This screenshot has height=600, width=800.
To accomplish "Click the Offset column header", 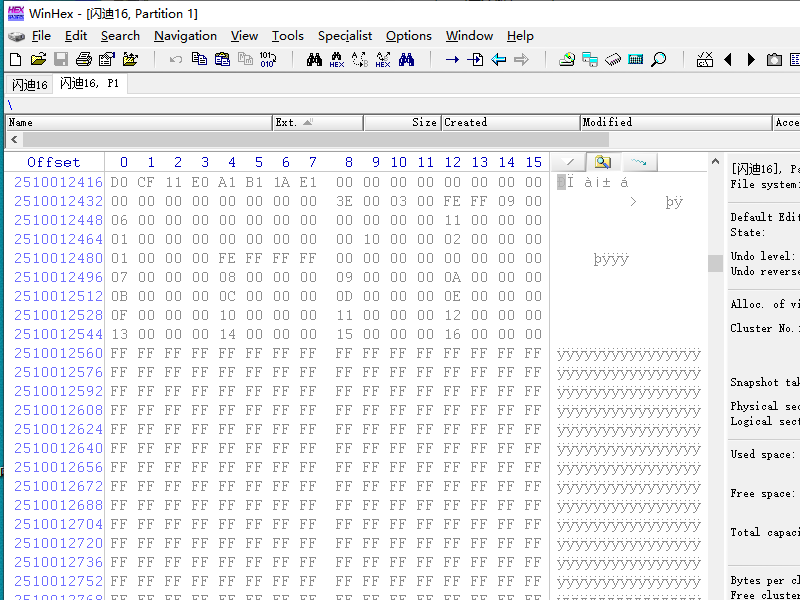I will [54, 162].
